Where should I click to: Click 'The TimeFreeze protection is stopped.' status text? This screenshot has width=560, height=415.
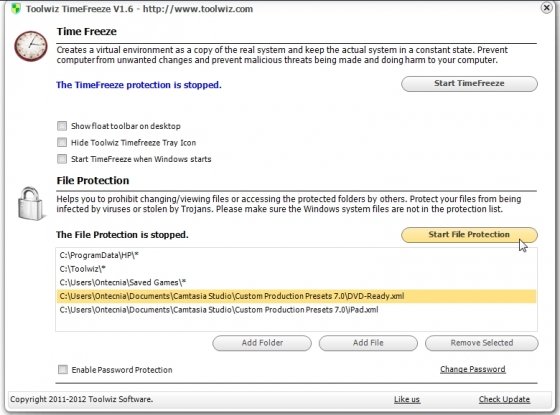point(139,85)
